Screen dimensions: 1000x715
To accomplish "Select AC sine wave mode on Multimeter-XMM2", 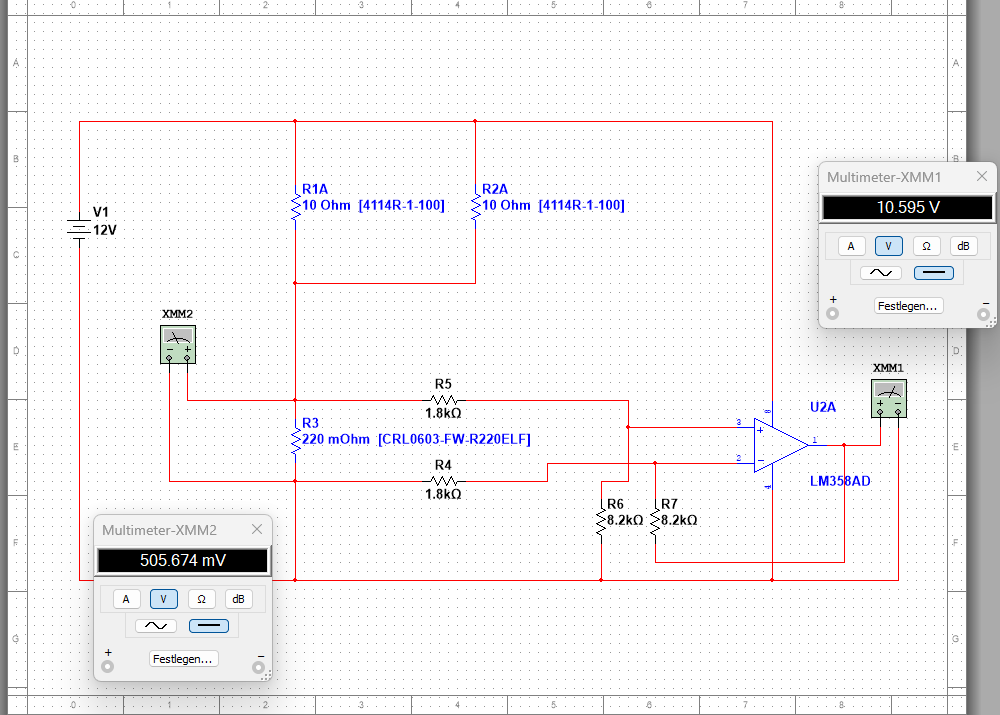I will [156, 626].
